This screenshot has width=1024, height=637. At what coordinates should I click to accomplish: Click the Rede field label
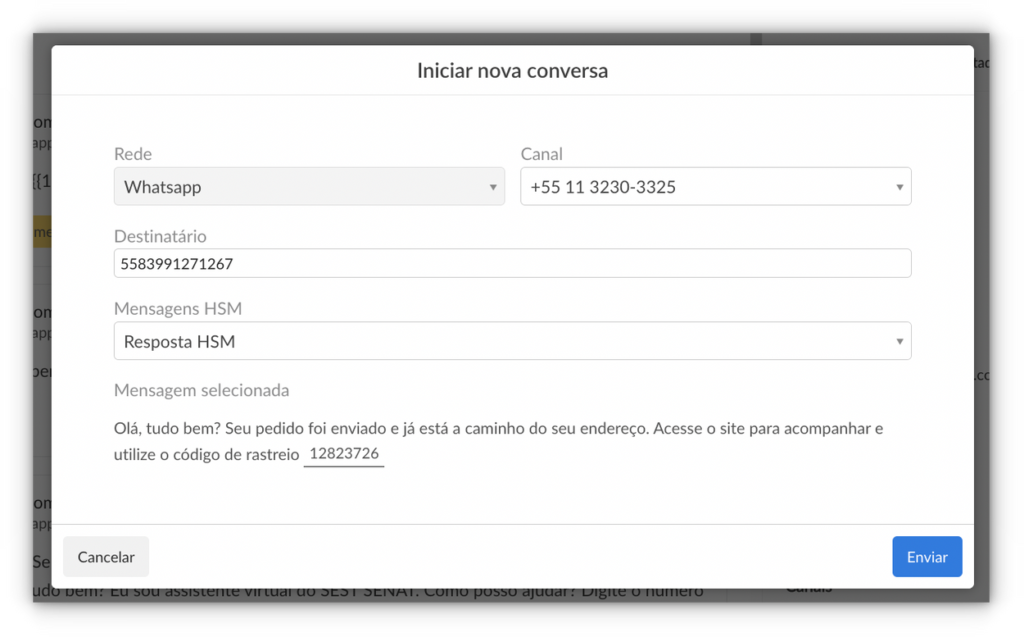pos(133,154)
